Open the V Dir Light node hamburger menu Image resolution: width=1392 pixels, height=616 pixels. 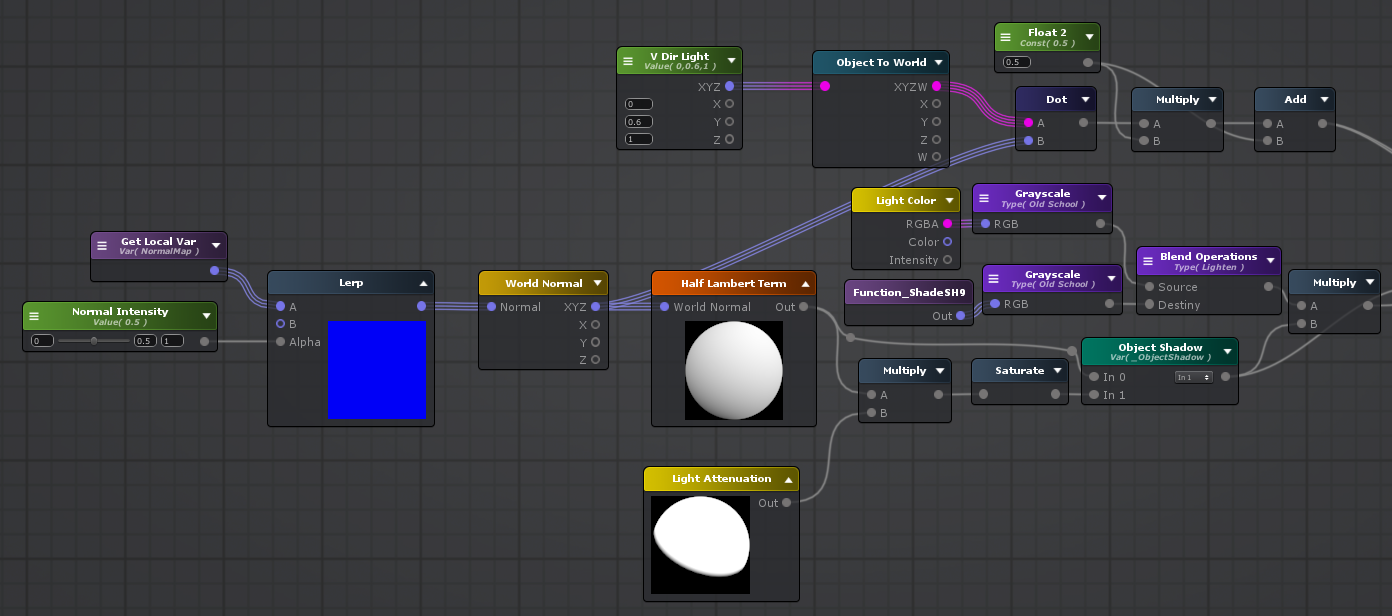click(x=628, y=61)
